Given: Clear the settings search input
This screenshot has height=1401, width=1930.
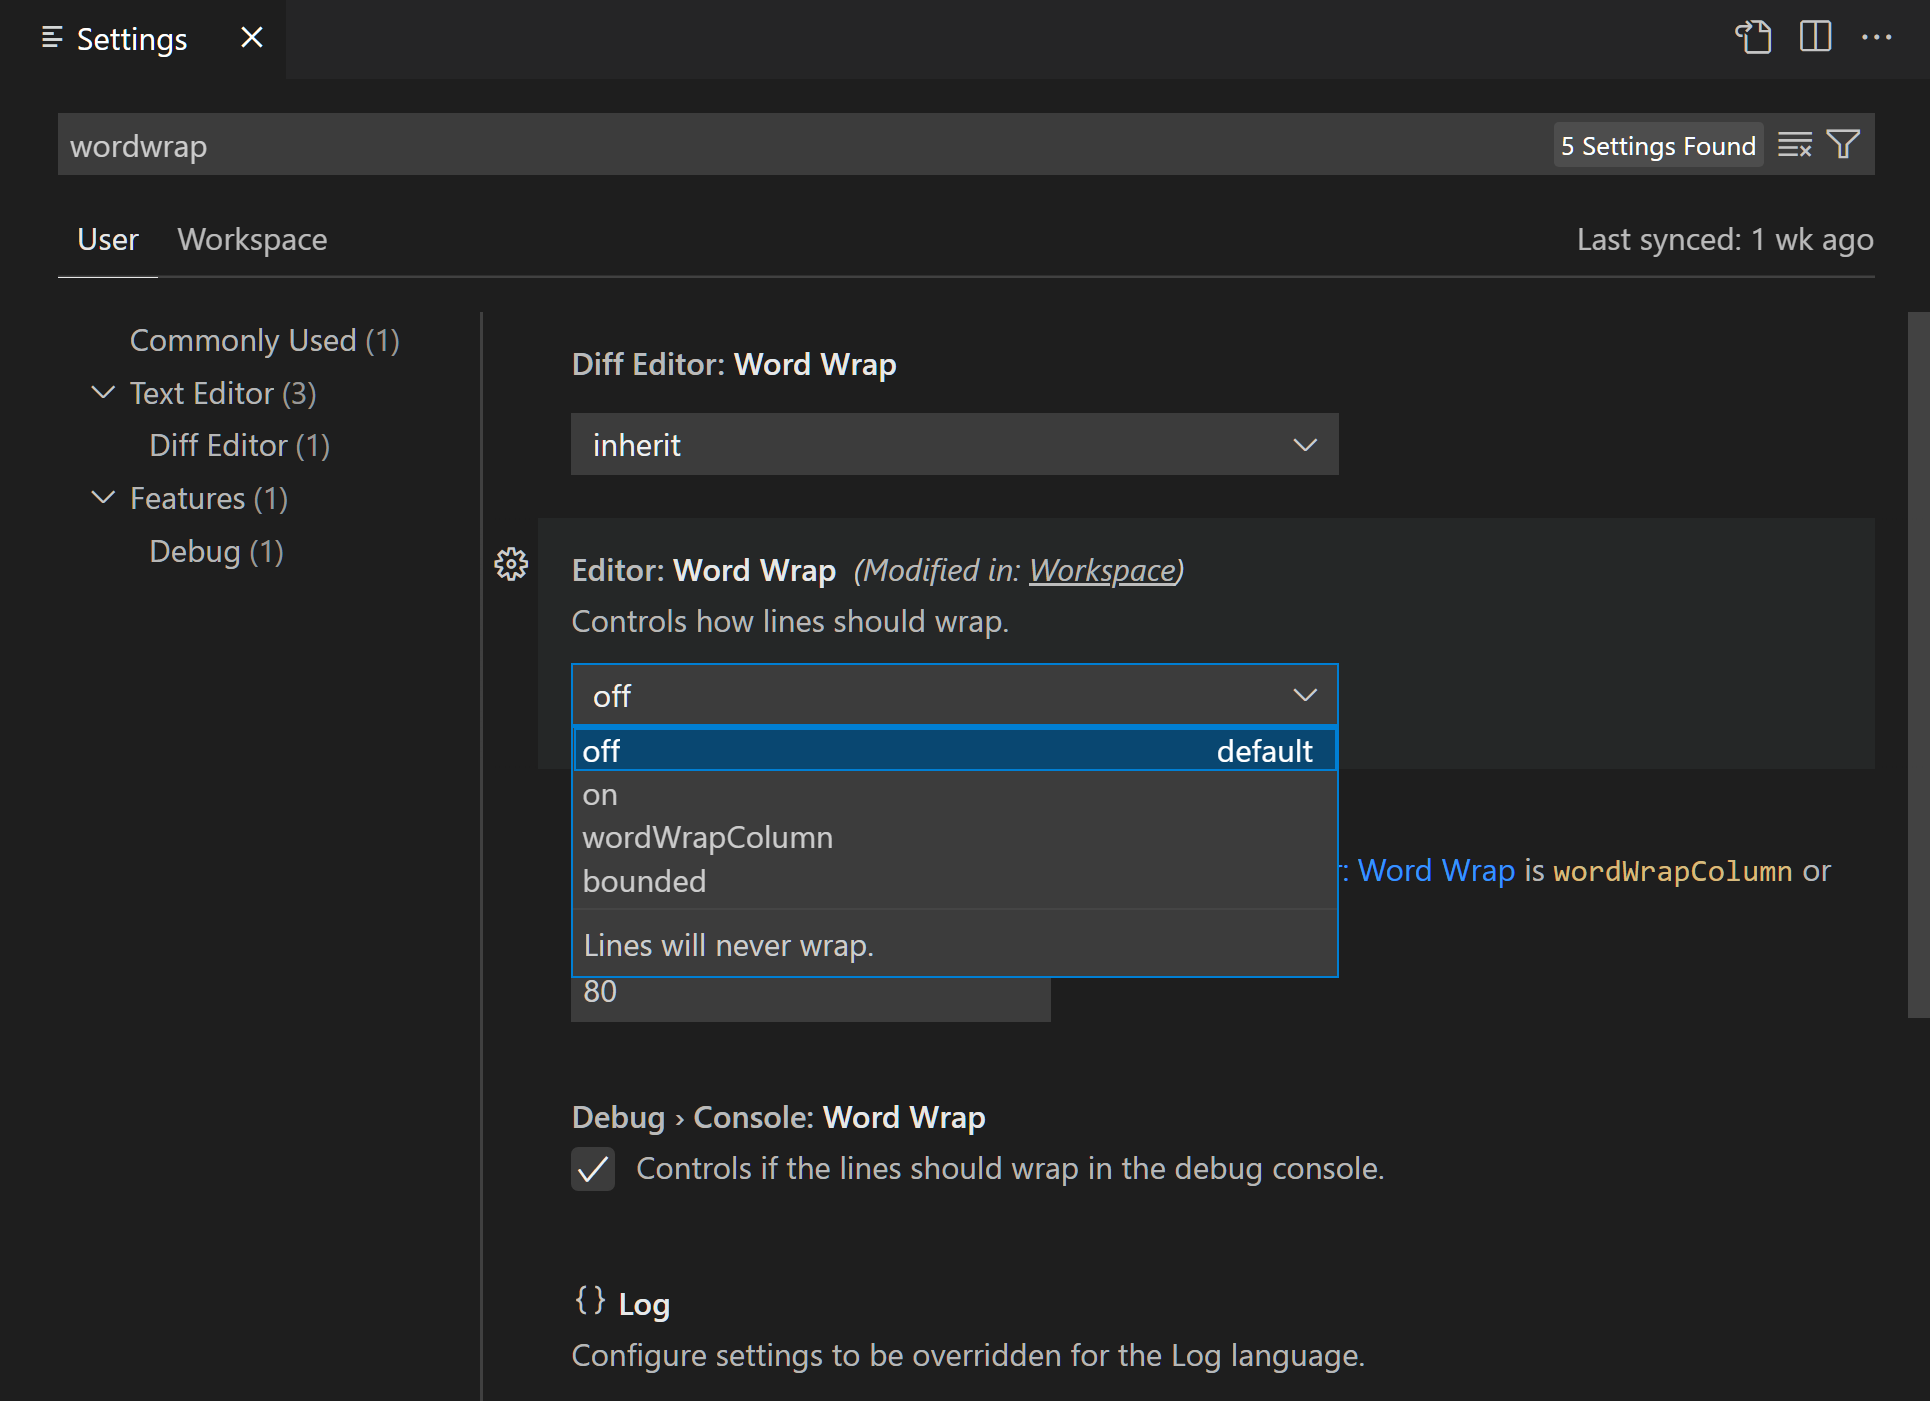Looking at the screenshot, I should tap(1795, 145).
